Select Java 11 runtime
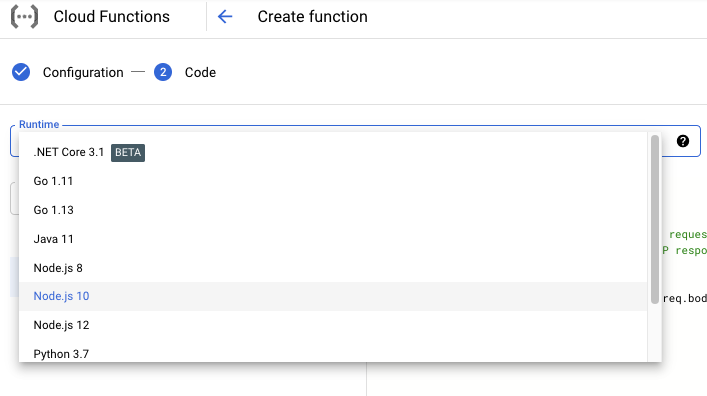The width and height of the screenshot is (707, 396). coord(333,239)
